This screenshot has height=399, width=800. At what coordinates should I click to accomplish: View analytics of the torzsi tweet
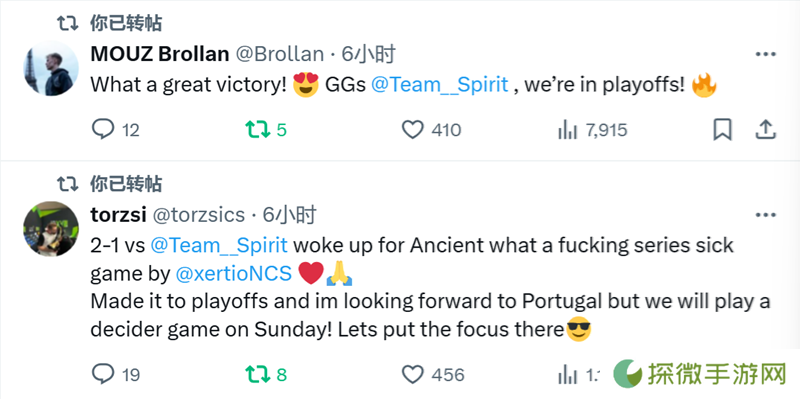click(579, 375)
